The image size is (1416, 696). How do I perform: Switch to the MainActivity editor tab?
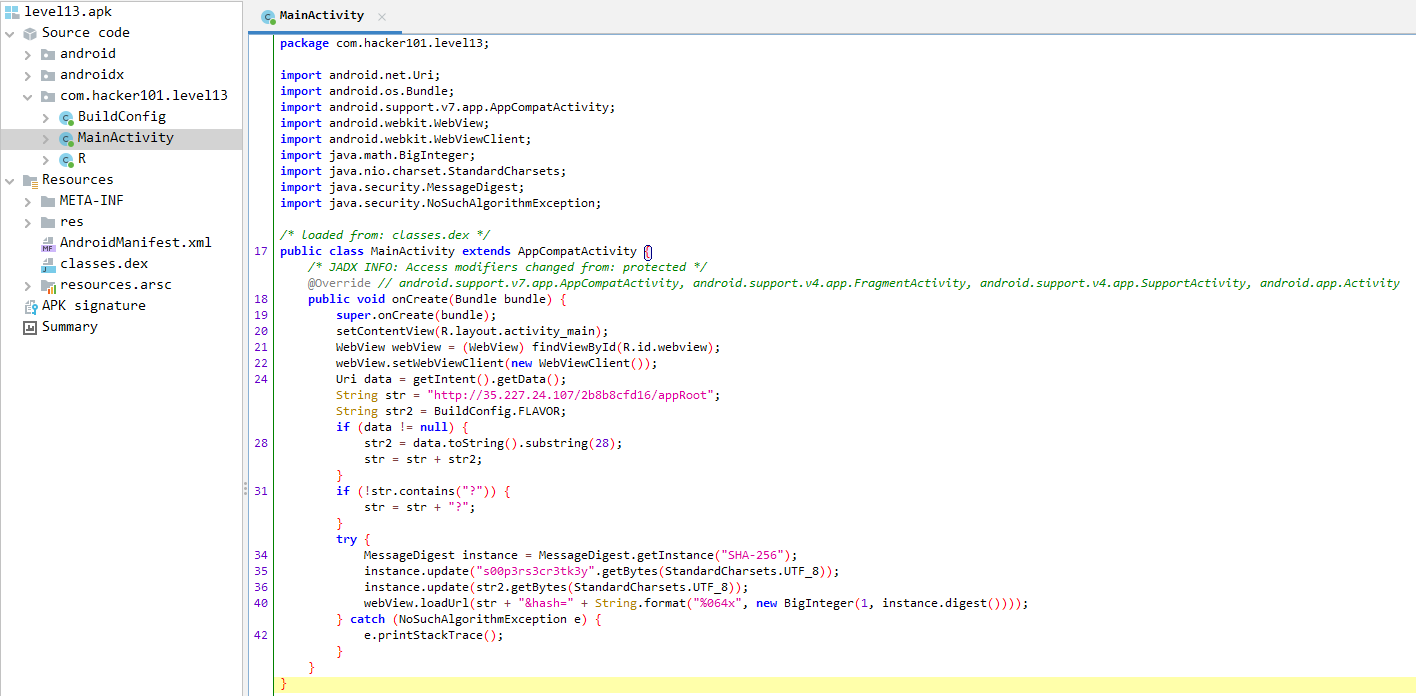point(306,16)
